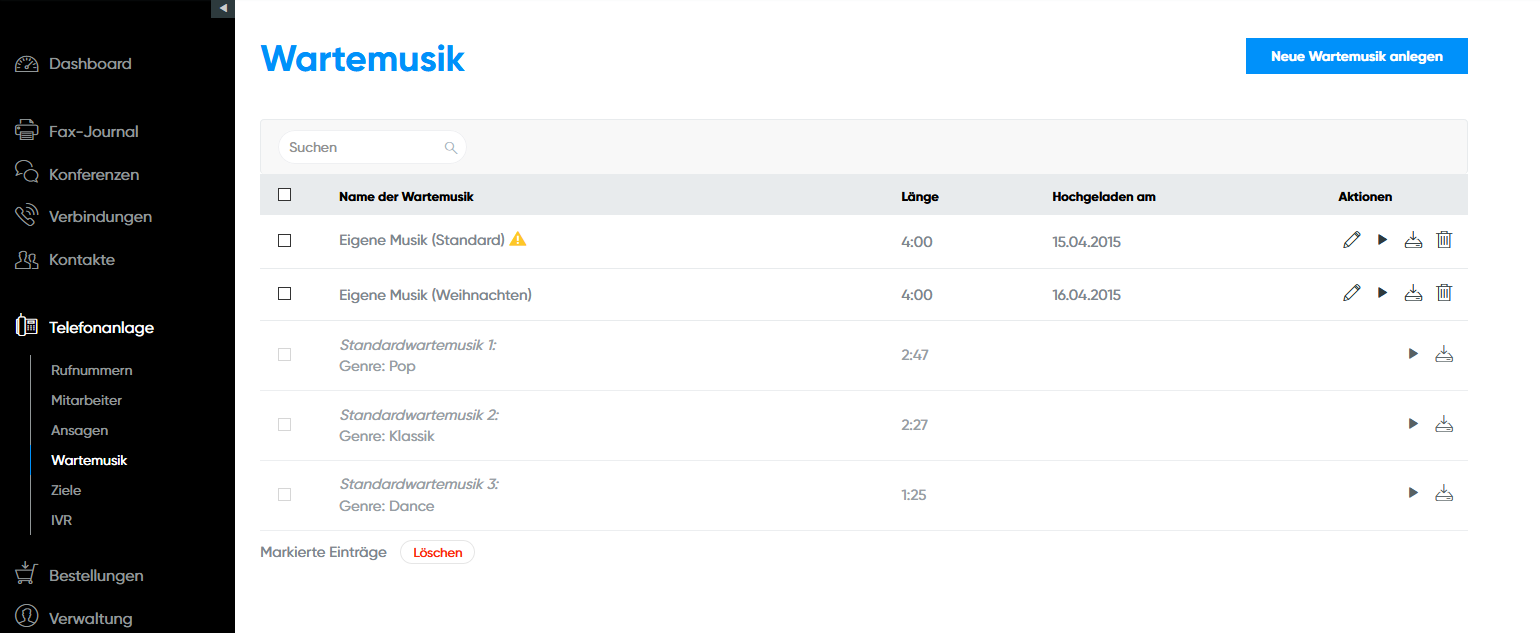This screenshot has width=1540, height=633.
Task: Play Standardwartemusik 1 Pop track
Action: pyautogui.click(x=1413, y=353)
